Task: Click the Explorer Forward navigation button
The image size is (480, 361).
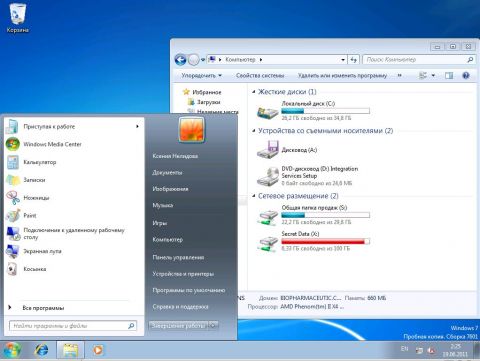Action: click(193, 60)
